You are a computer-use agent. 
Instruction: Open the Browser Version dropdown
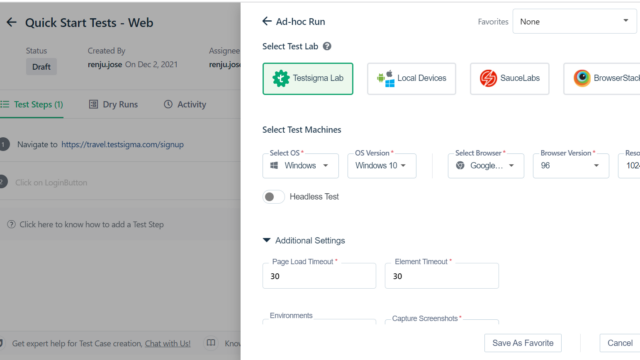point(571,166)
